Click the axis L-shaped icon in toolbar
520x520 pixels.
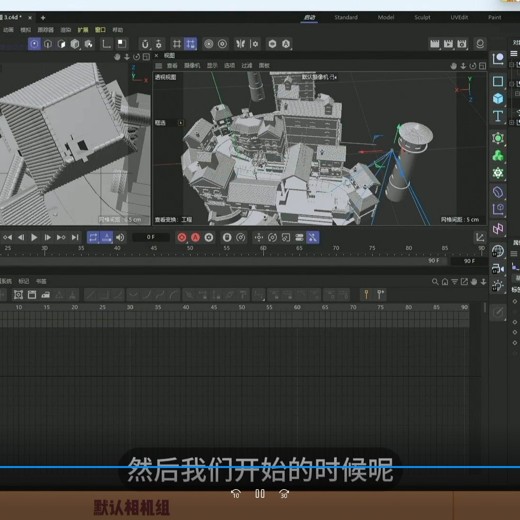click(x=107, y=44)
